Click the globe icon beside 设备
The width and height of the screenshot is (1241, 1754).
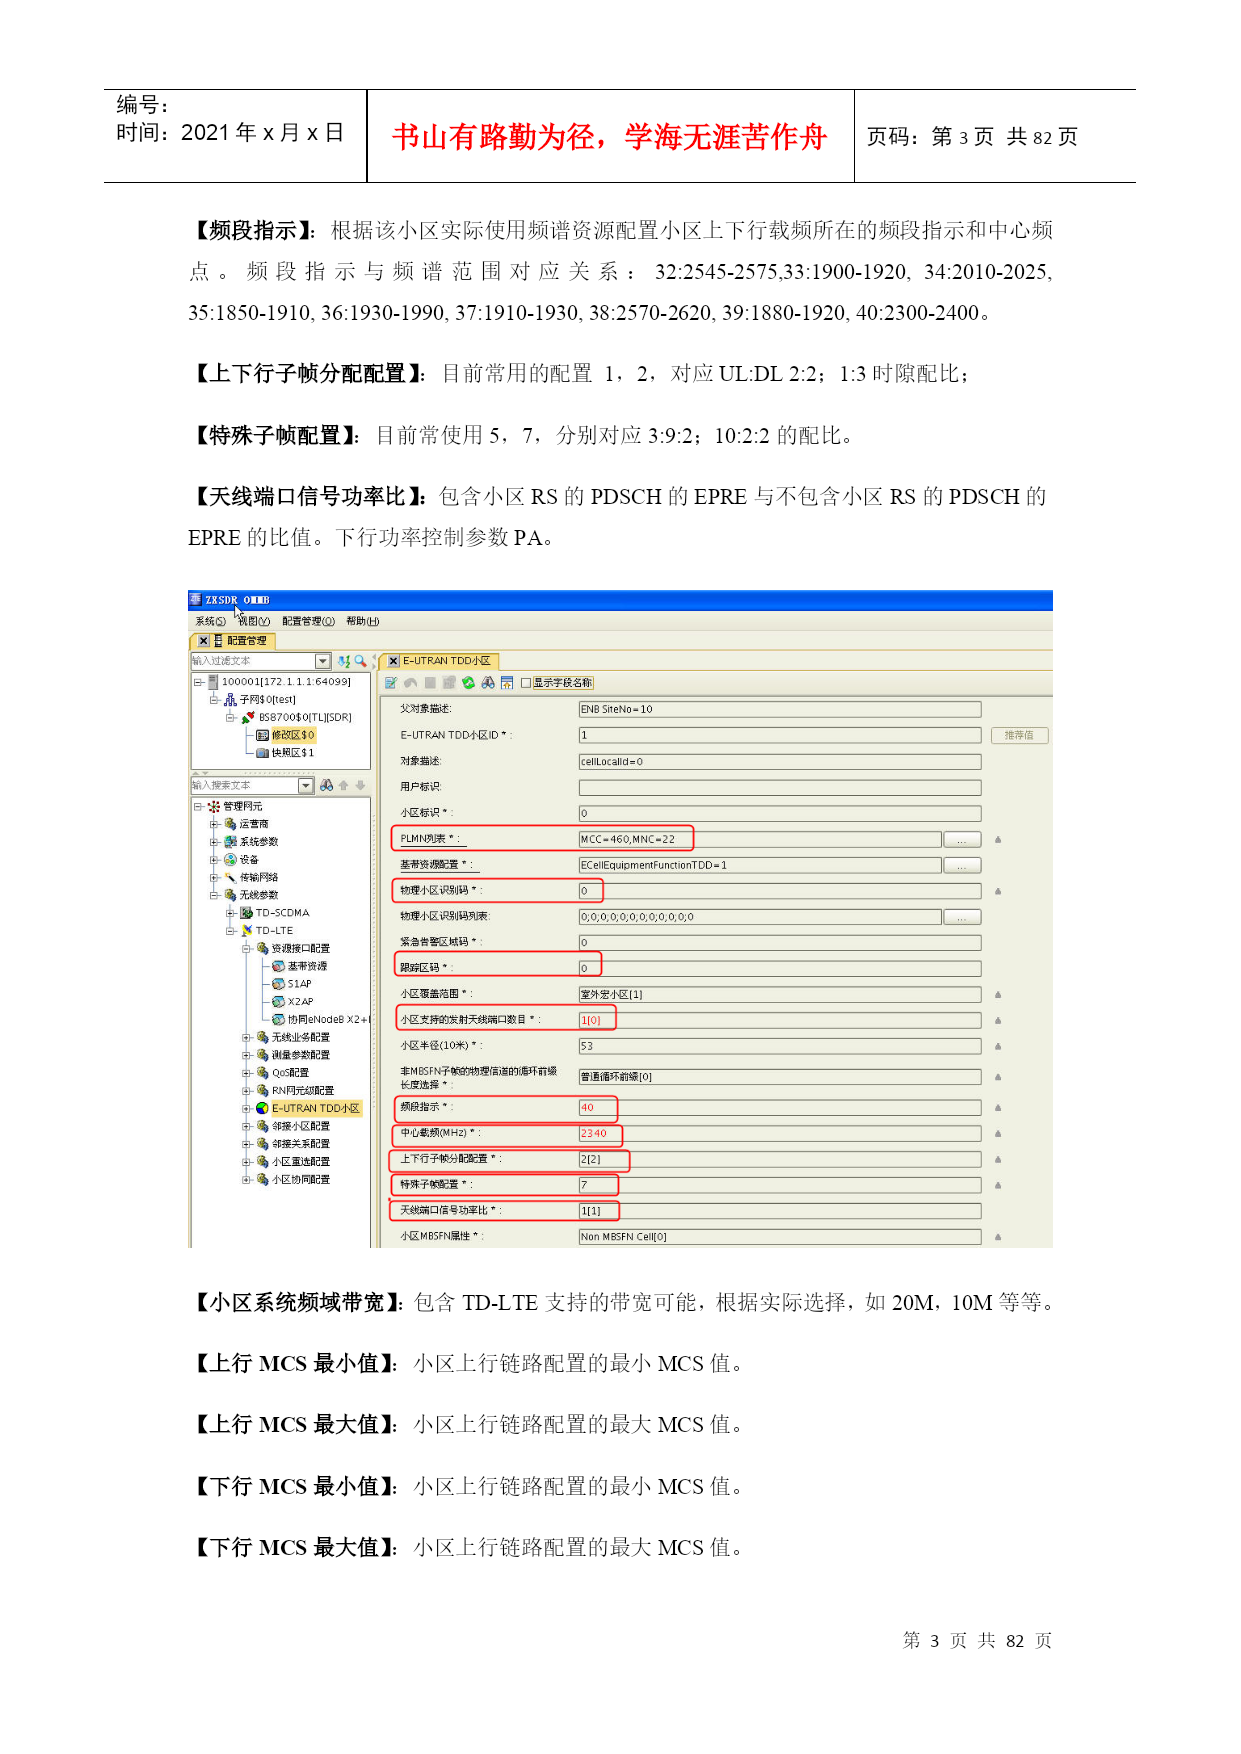click(230, 860)
